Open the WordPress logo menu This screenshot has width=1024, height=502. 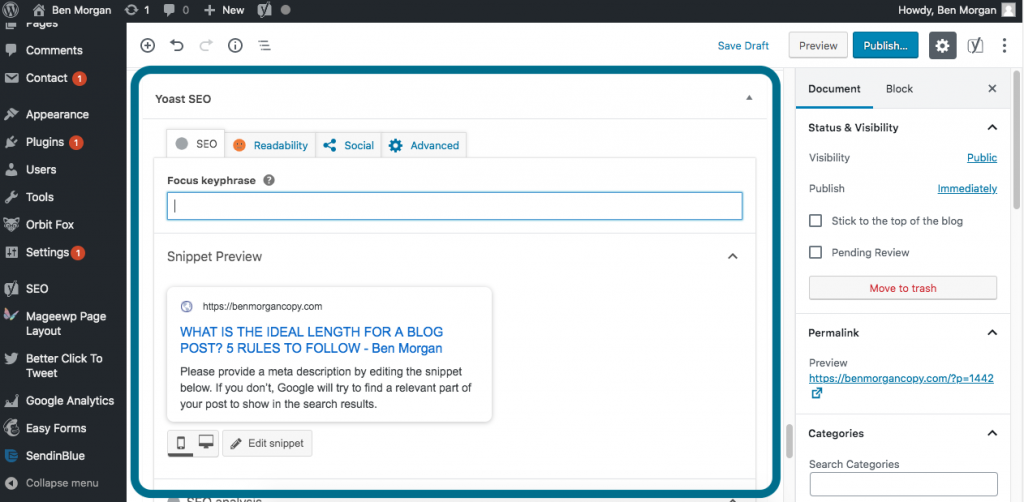coord(11,10)
